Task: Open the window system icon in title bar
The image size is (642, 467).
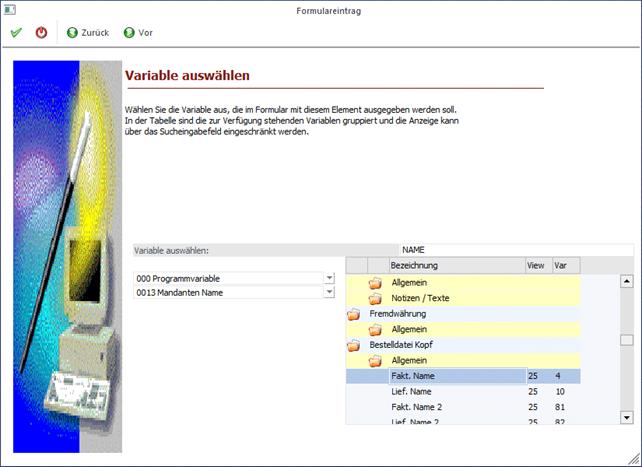Action: click(8, 10)
